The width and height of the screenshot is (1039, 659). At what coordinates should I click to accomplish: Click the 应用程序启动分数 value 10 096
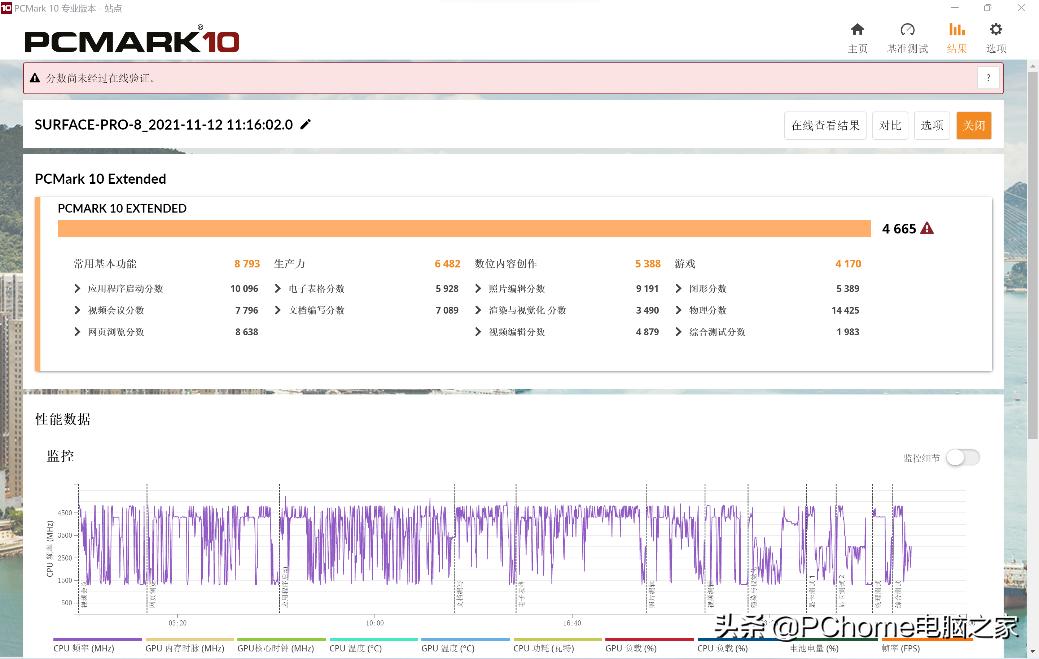tap(245, 289)
